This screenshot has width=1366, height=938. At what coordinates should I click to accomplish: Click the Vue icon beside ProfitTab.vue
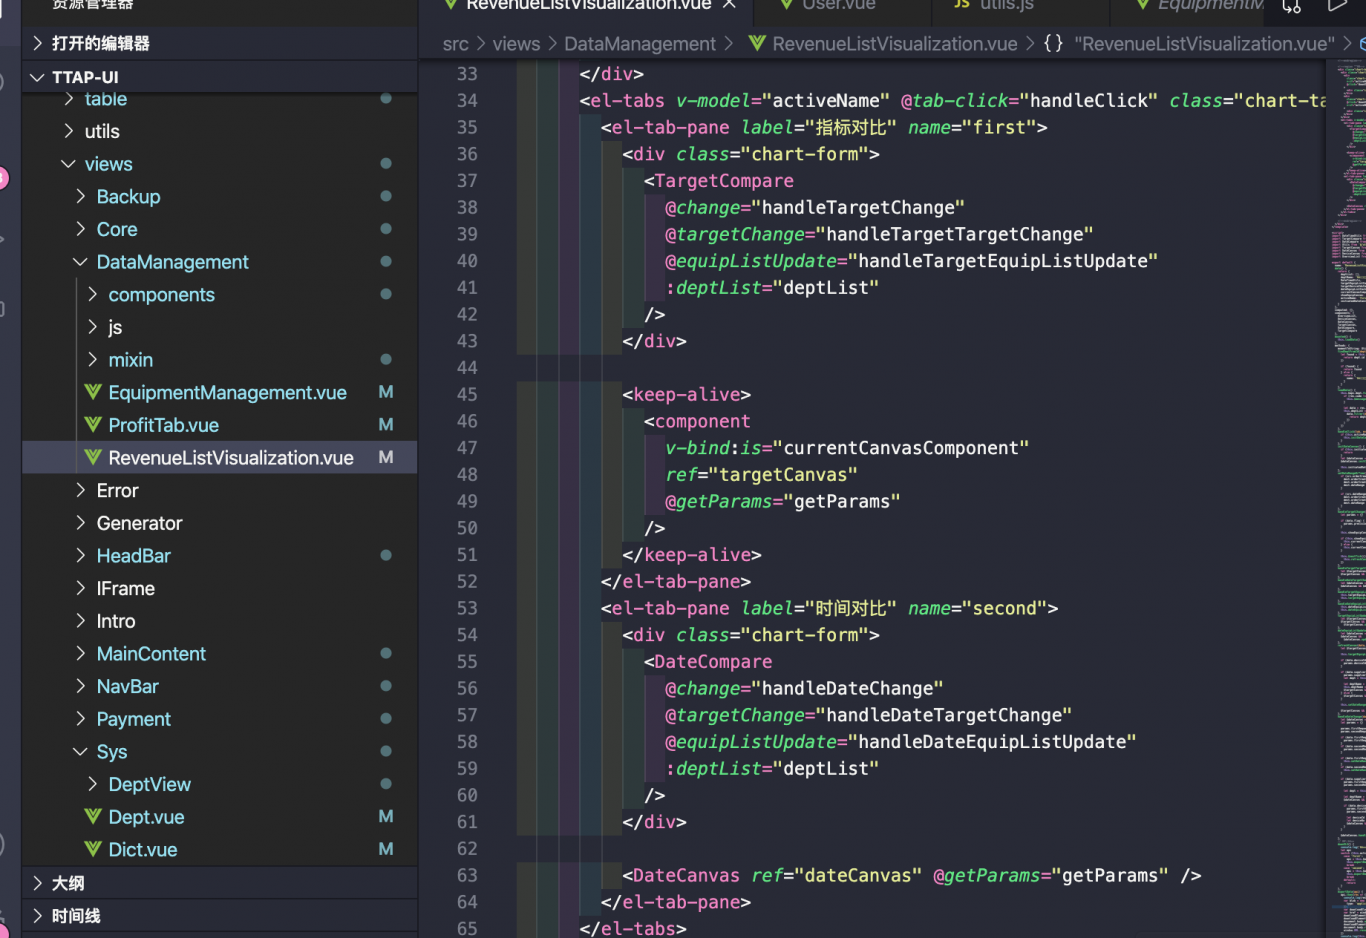(x=93, y=425)
